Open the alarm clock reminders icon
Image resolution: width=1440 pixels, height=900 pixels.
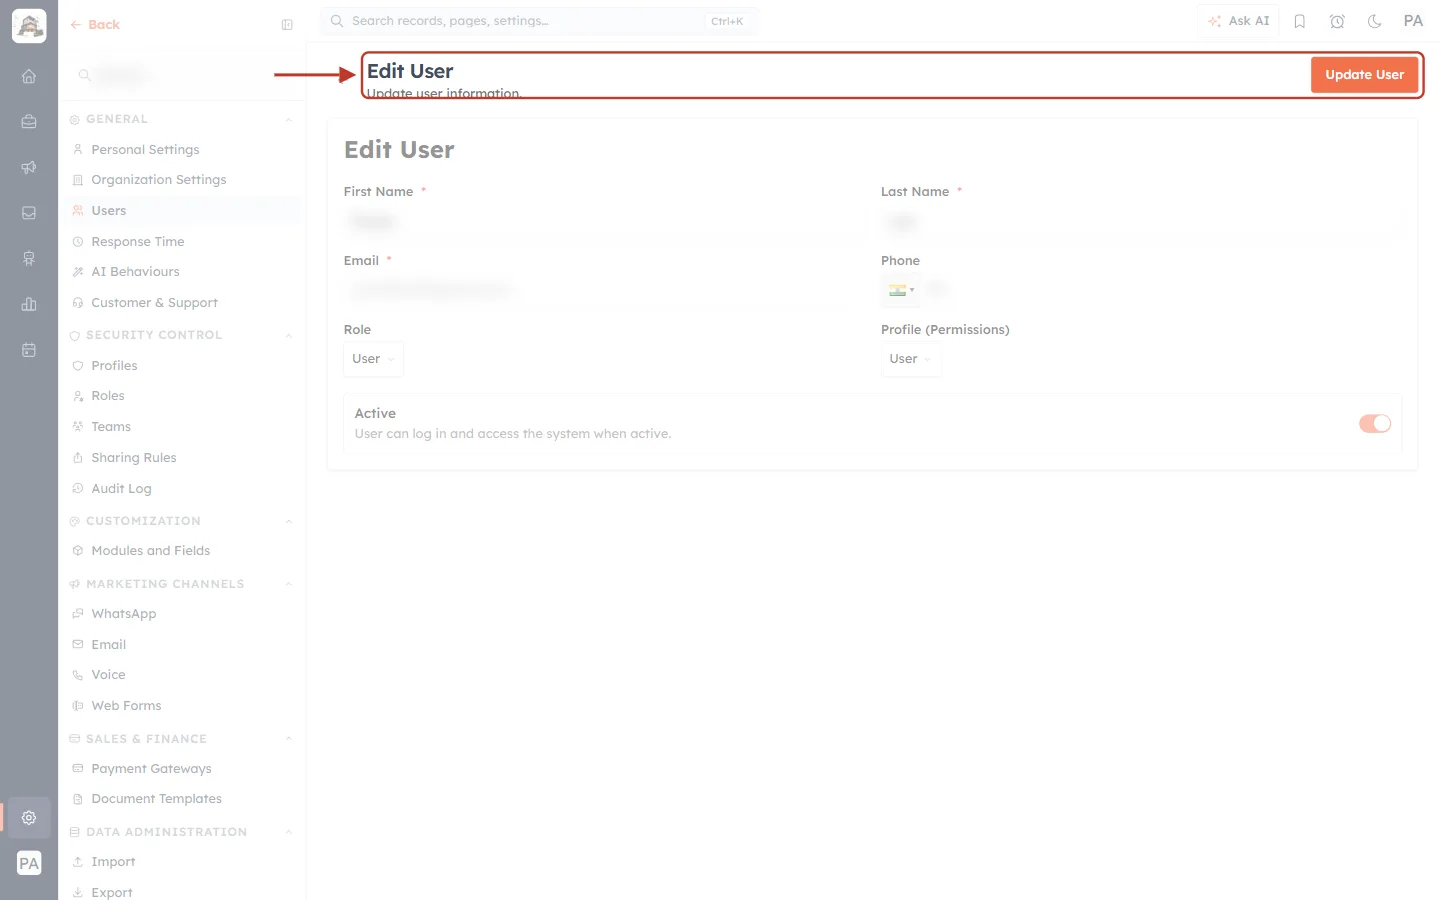[1337, 21]
